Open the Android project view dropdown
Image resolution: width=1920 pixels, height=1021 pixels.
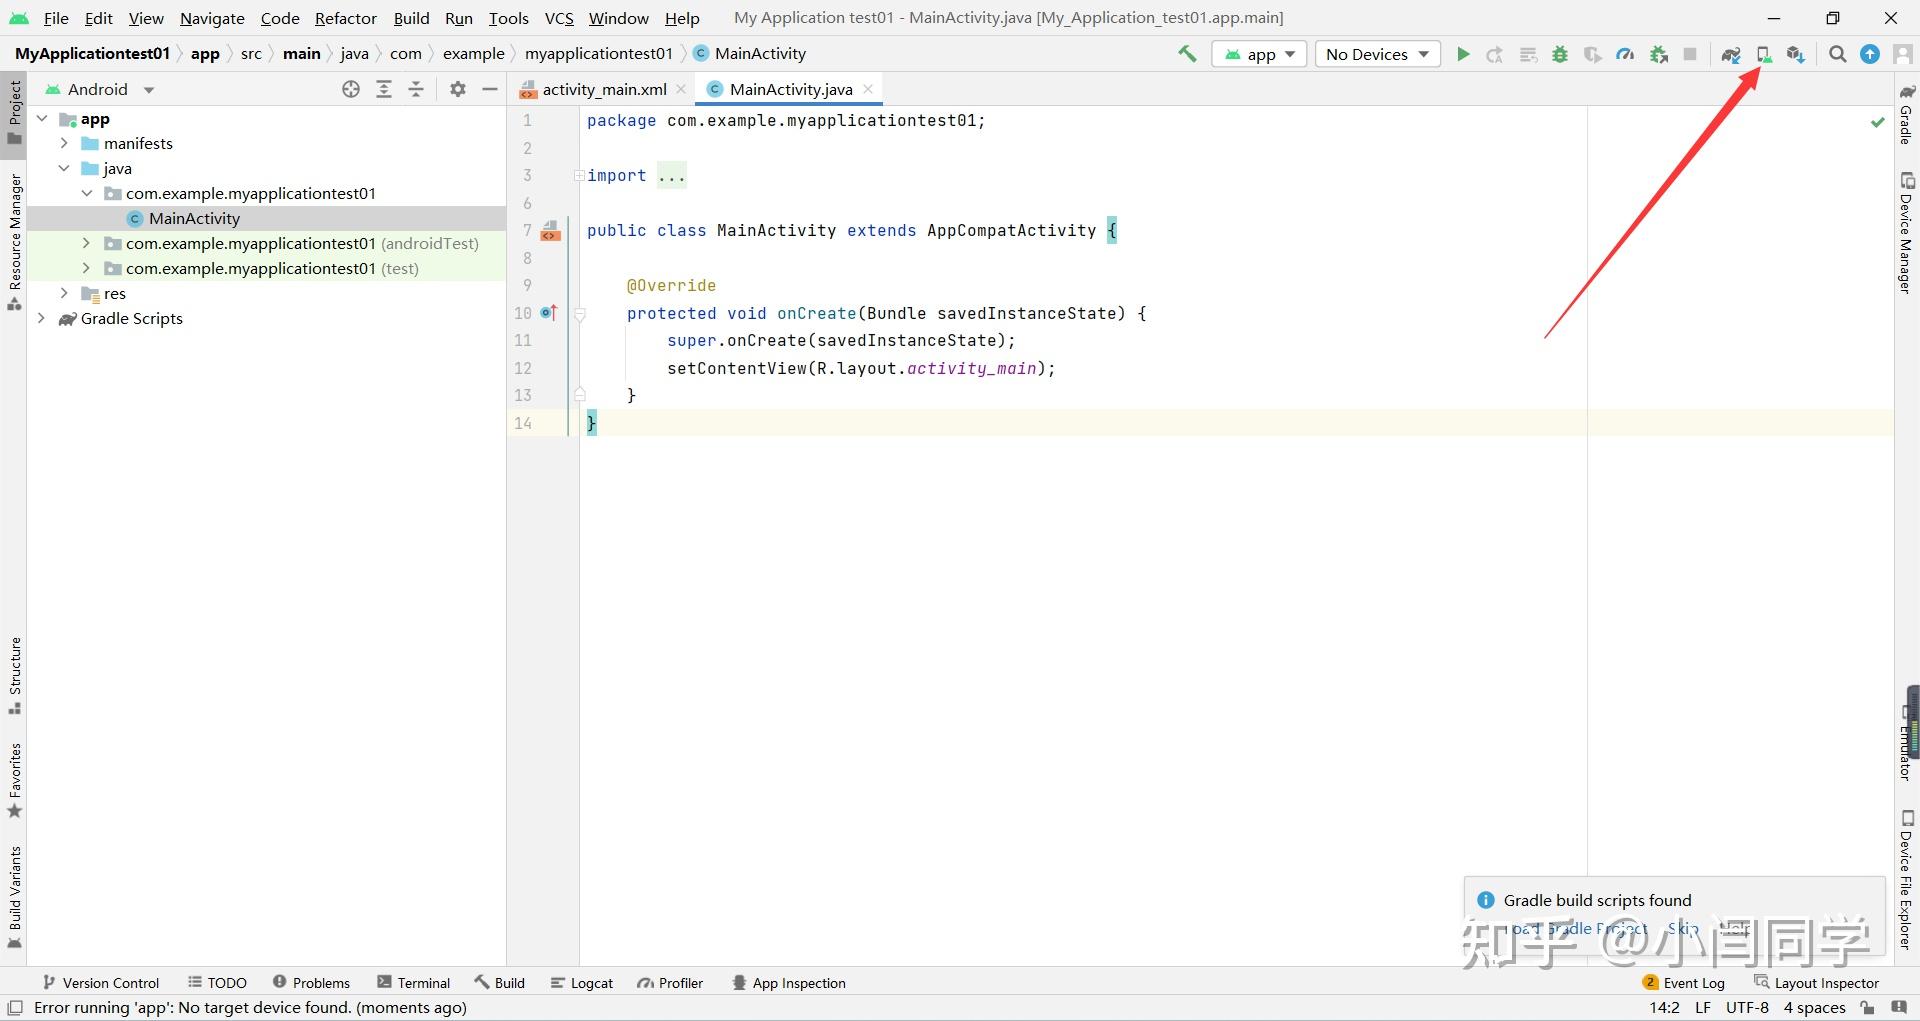coord(100,89)
